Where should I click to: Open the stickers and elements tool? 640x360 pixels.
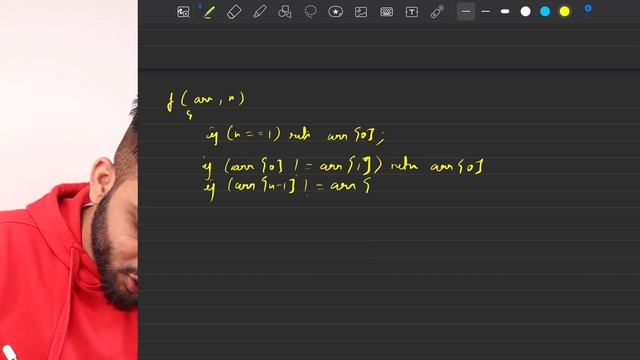pos(336,12)
